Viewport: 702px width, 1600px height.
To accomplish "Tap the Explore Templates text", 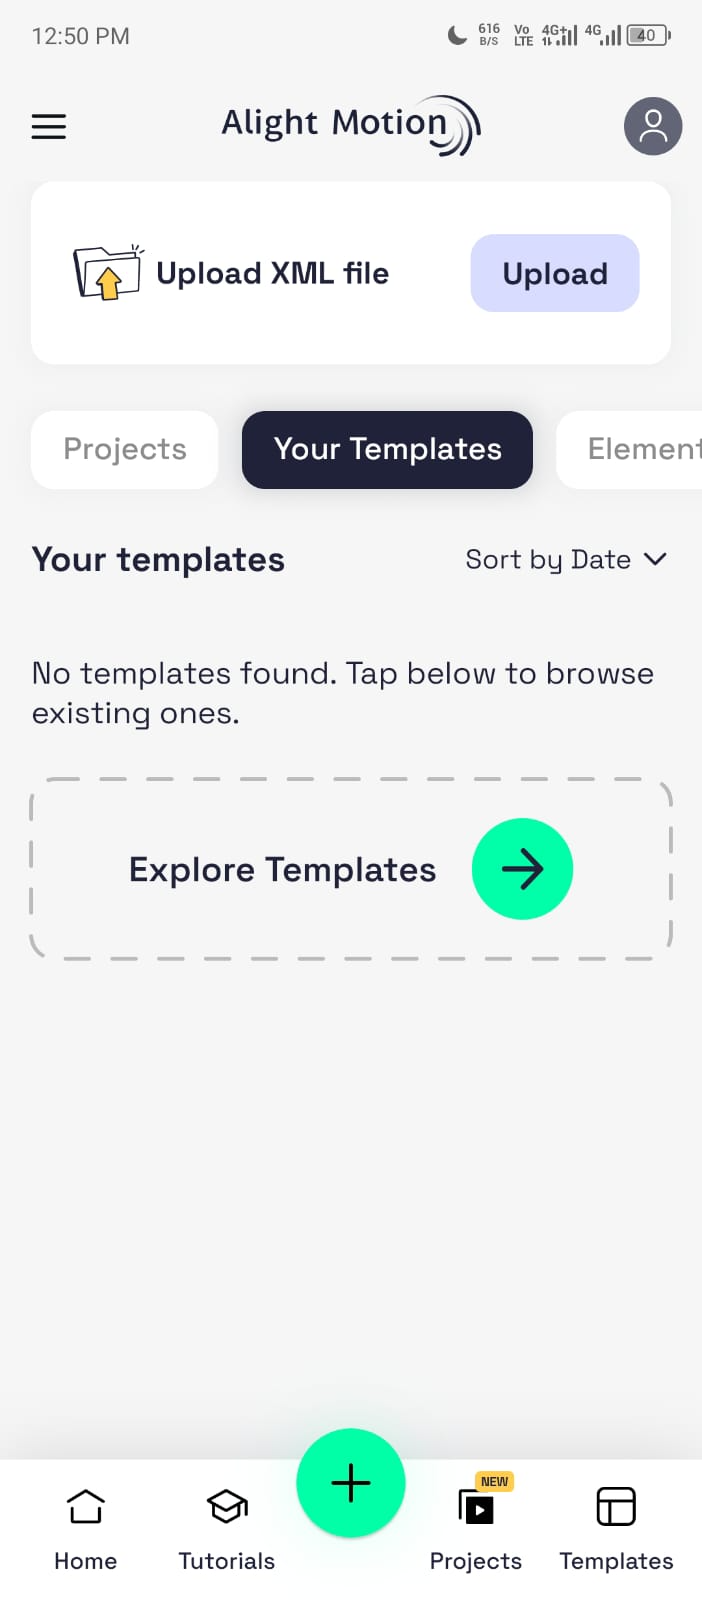I will pyautogui.click(x=282, y=870).
